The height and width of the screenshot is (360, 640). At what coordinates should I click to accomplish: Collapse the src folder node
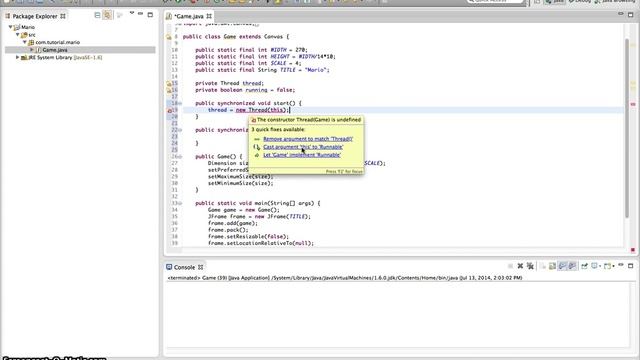18,35
